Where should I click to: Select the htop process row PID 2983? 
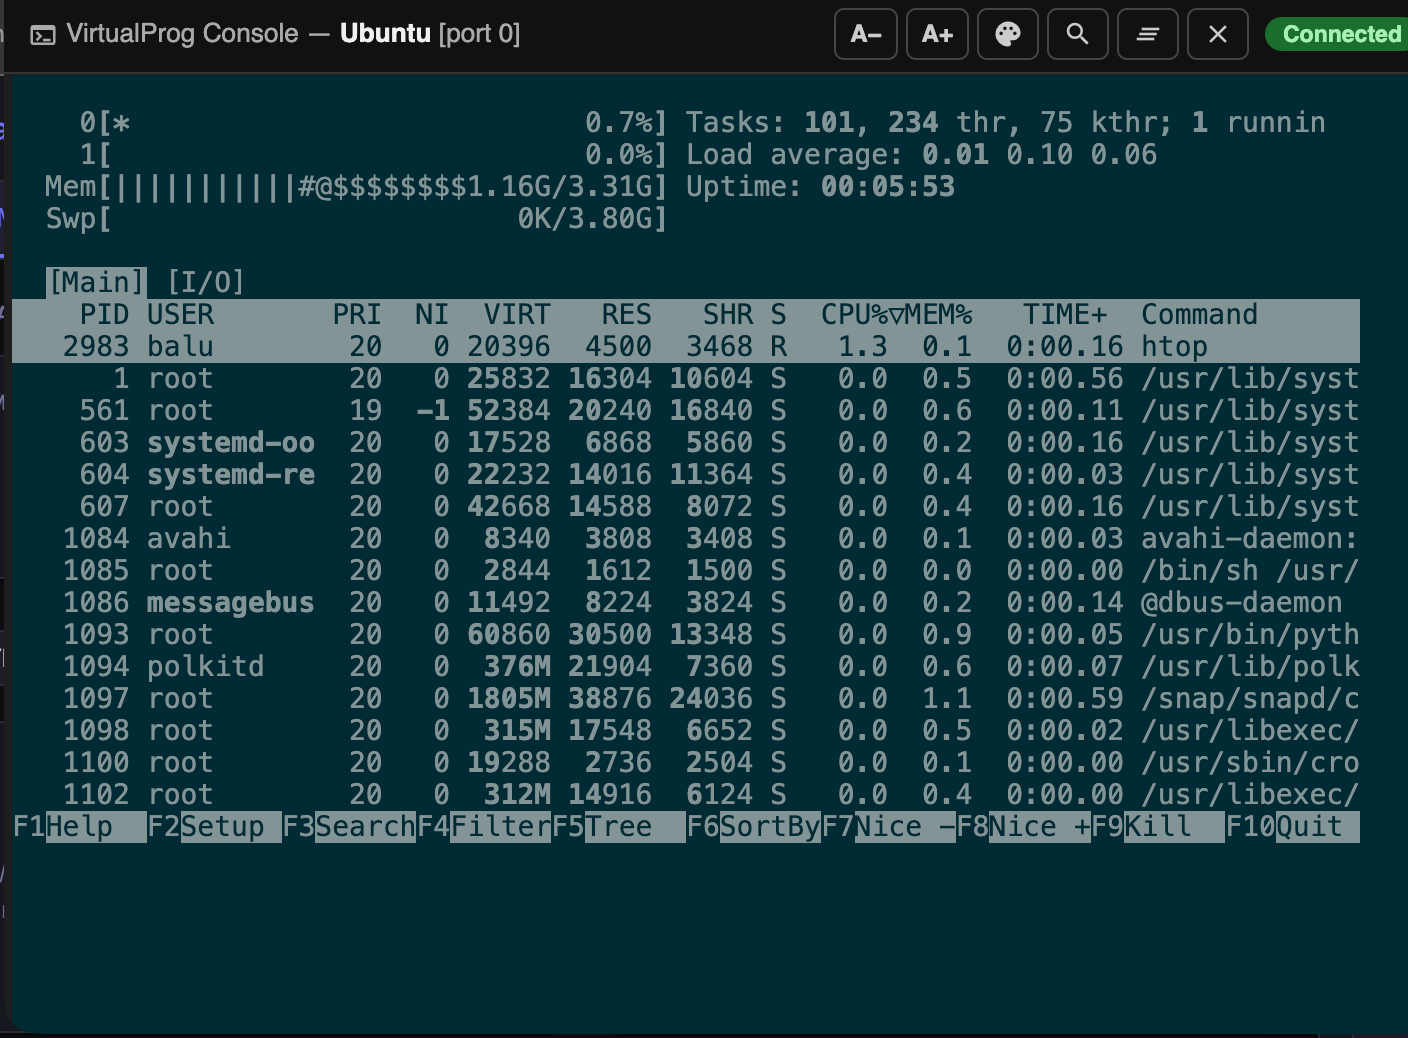(x=686, y=346)
